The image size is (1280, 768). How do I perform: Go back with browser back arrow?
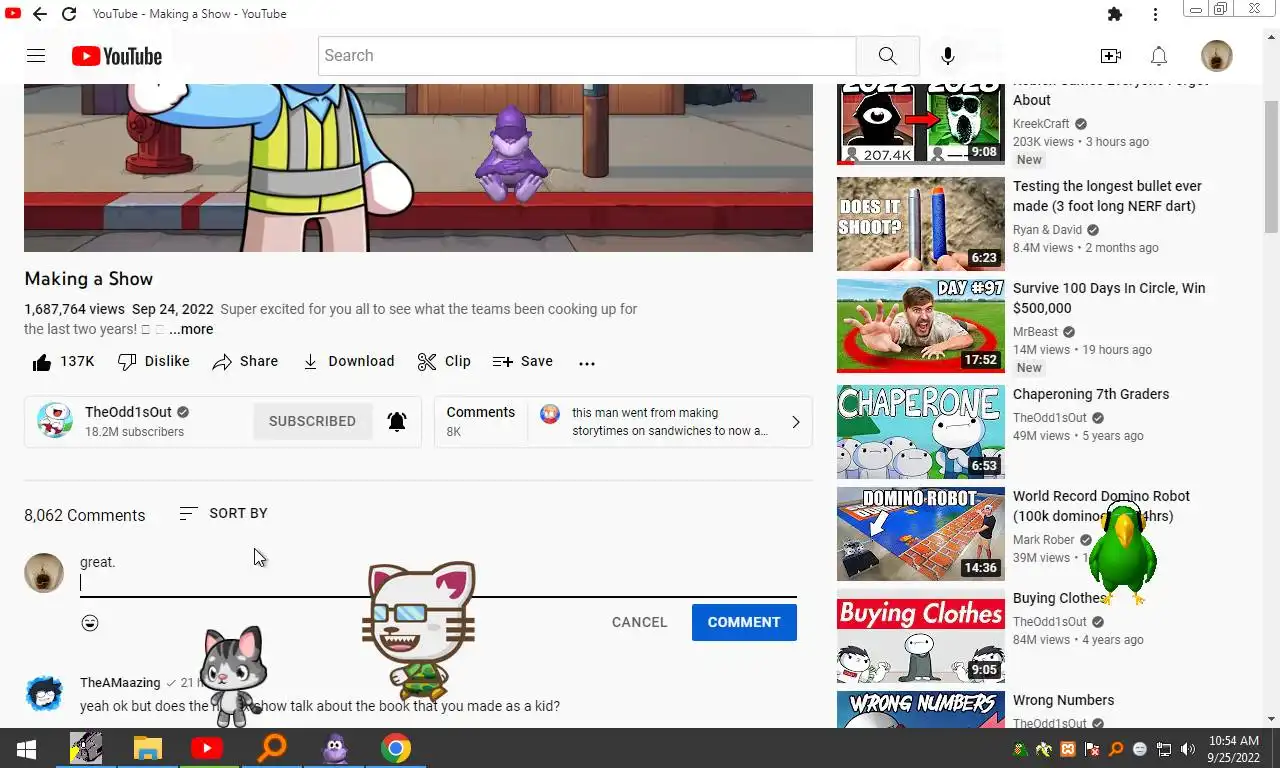(x=39, y=14)
